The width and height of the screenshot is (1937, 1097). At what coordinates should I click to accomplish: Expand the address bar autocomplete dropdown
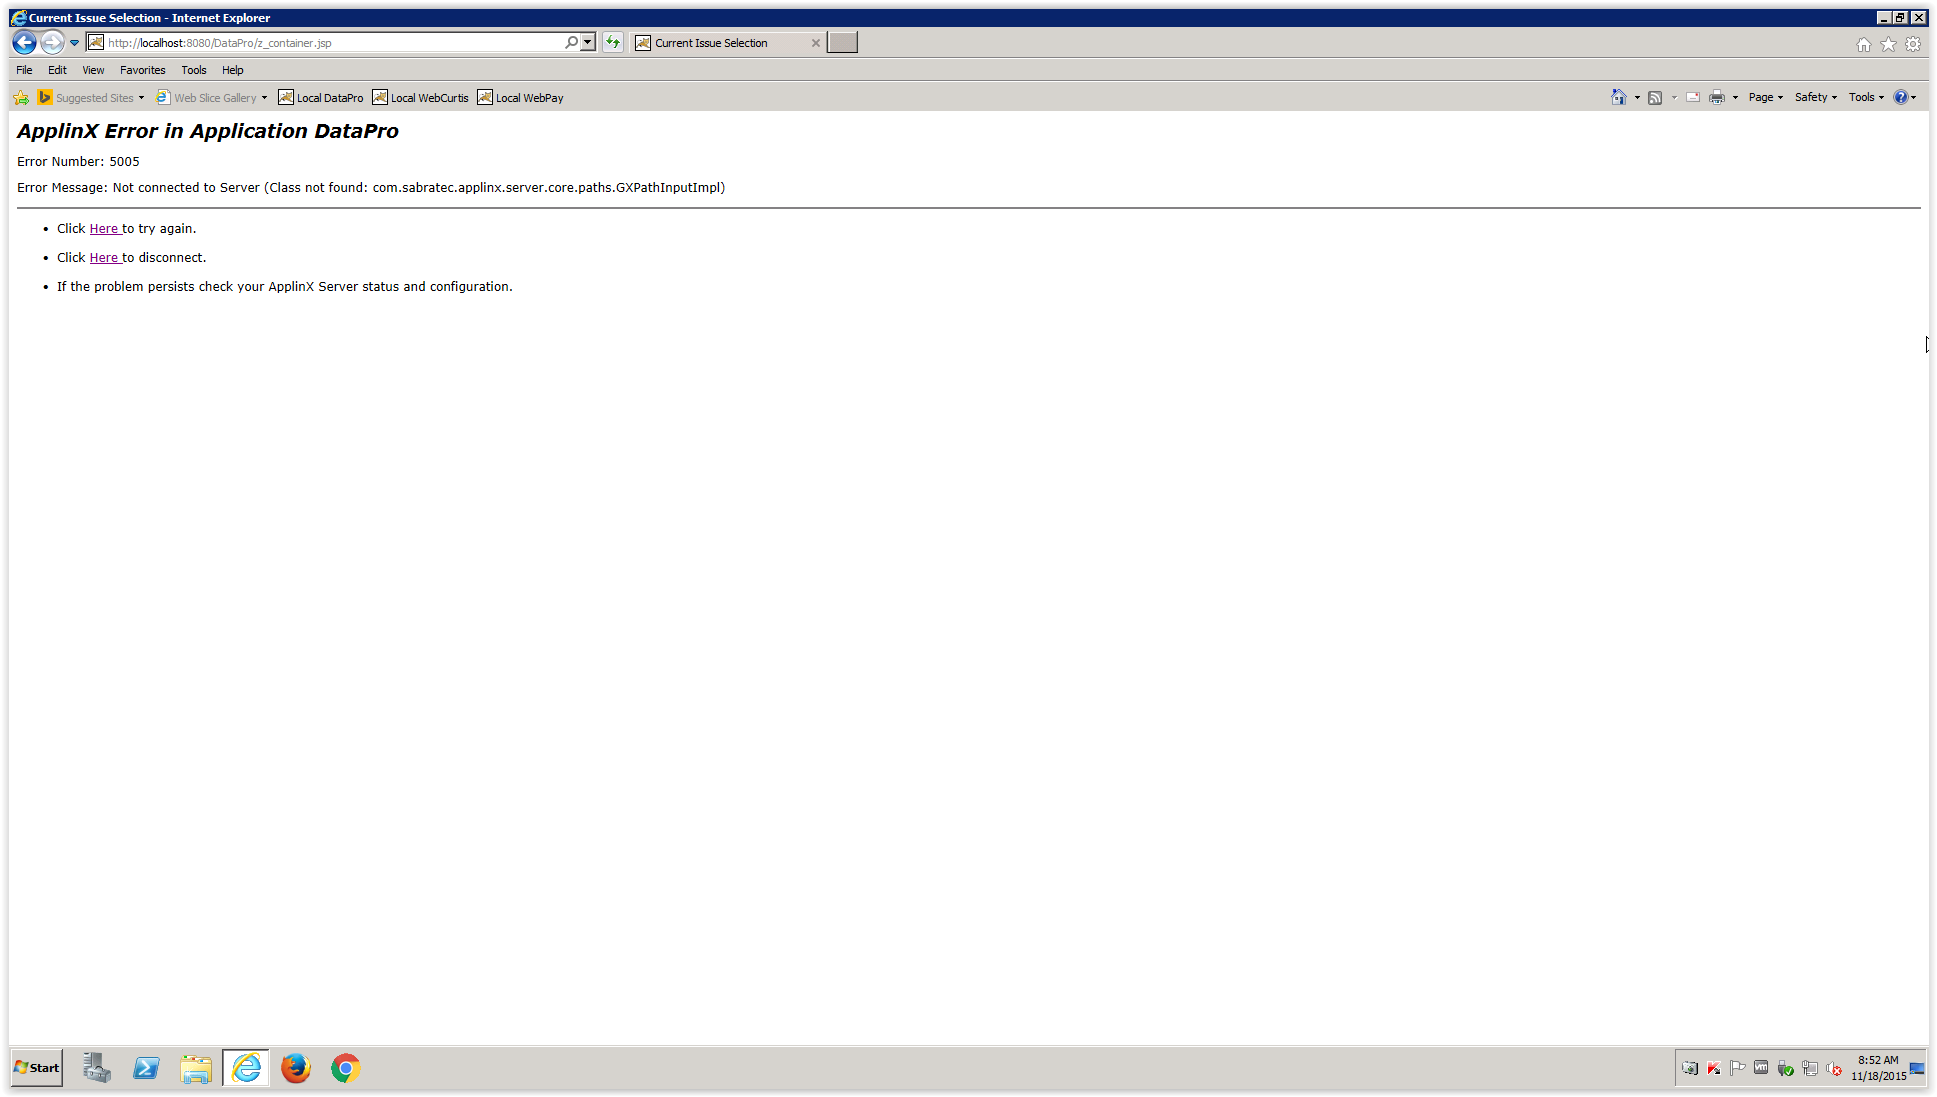tap(588, 43)
